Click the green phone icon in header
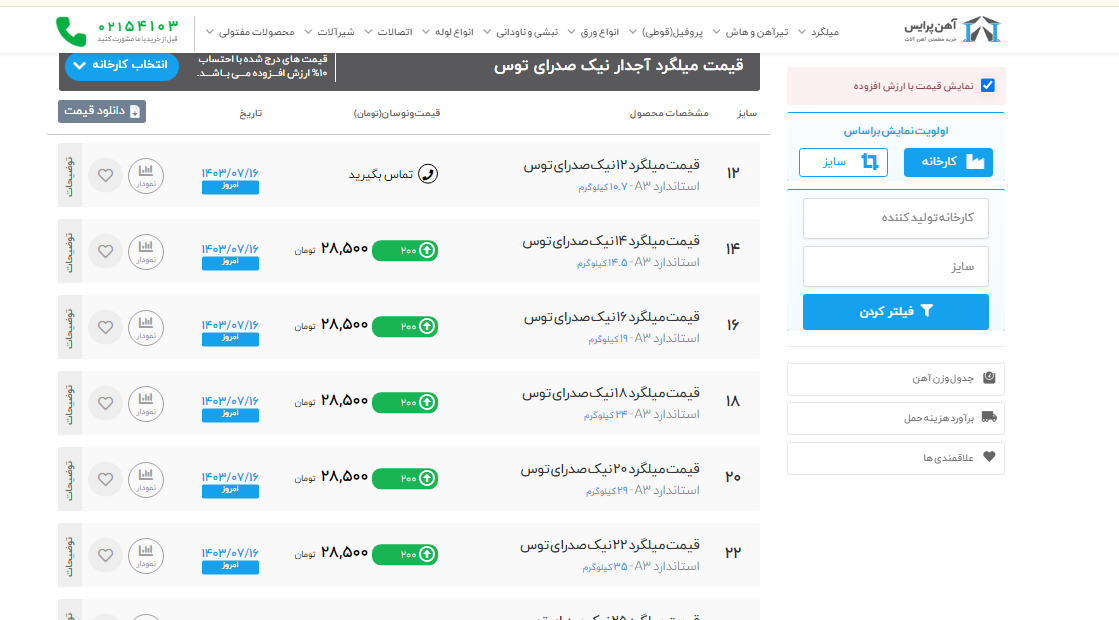The width and height of the screenshot is (1119, 620). pyautogui.click(x=71, y=31)
